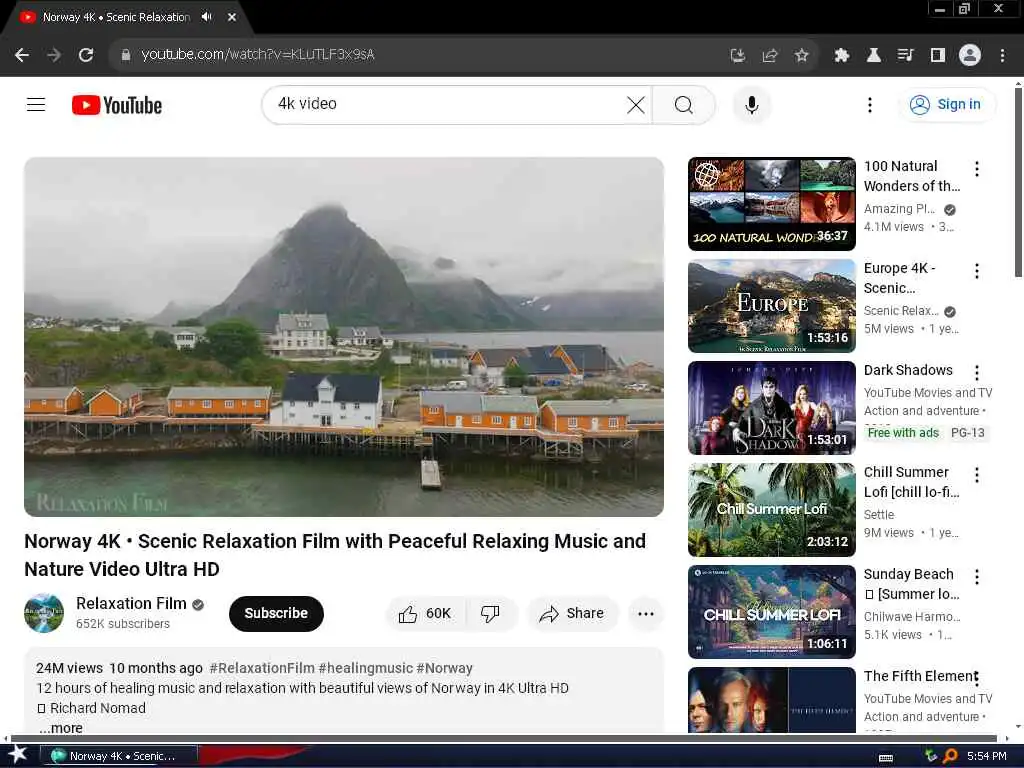Open the Relaxation Film channel name link

coord(131,603)
